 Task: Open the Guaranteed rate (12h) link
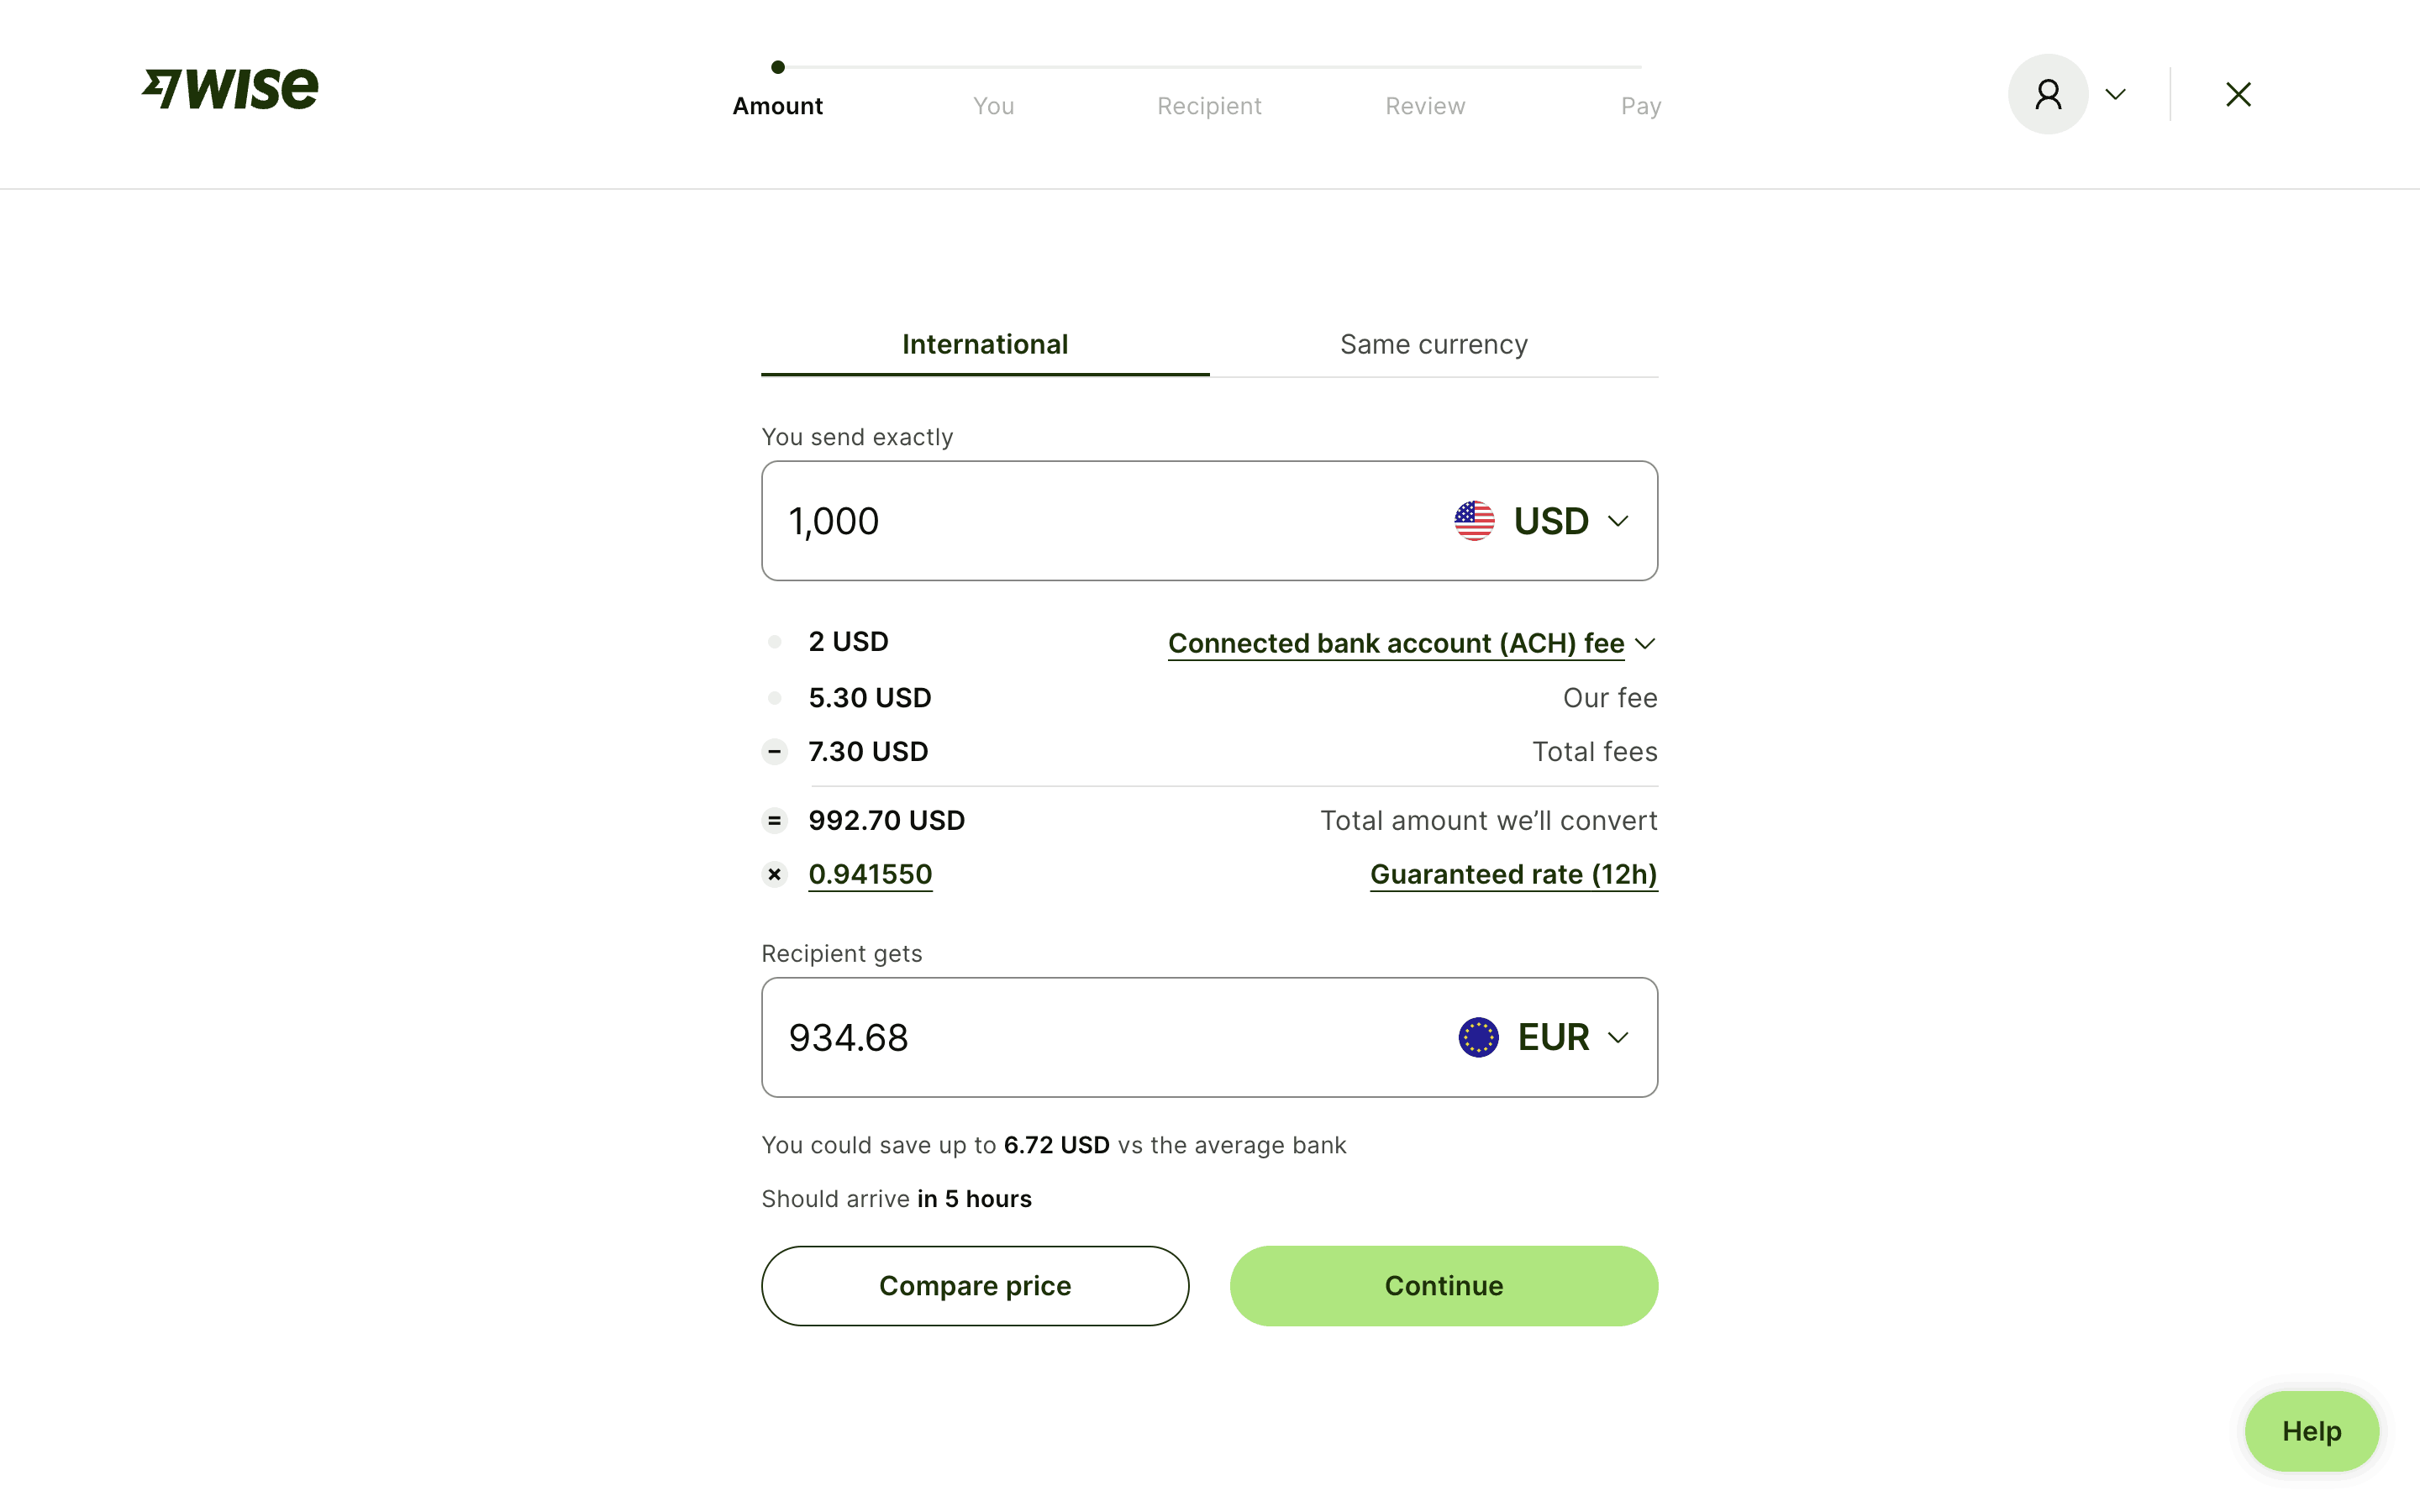click(1513, 875)
